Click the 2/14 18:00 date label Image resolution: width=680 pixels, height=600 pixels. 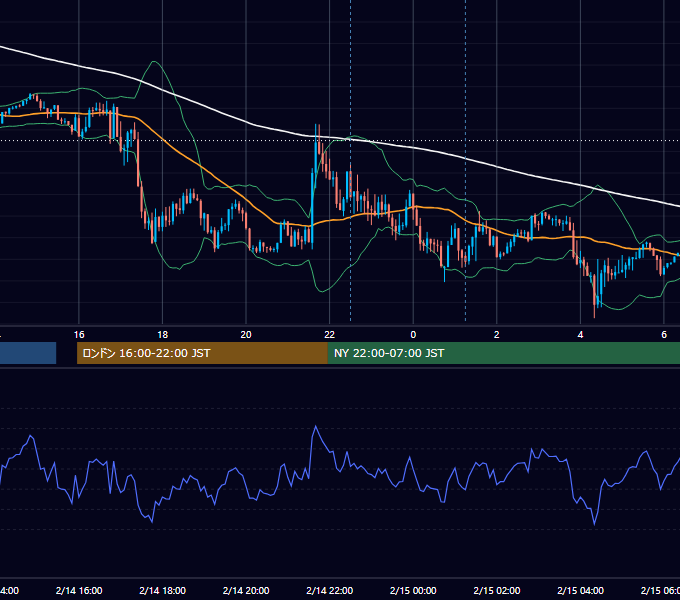pos(163,590)
